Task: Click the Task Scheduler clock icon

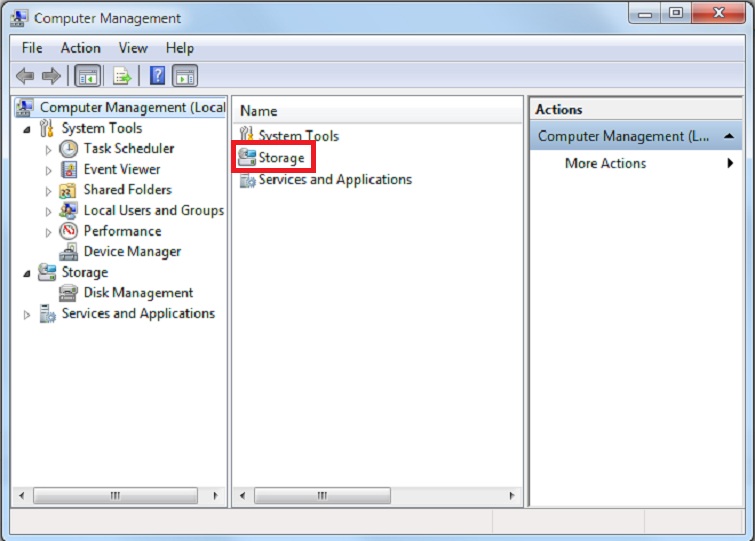Action: [x=68, y=148]
